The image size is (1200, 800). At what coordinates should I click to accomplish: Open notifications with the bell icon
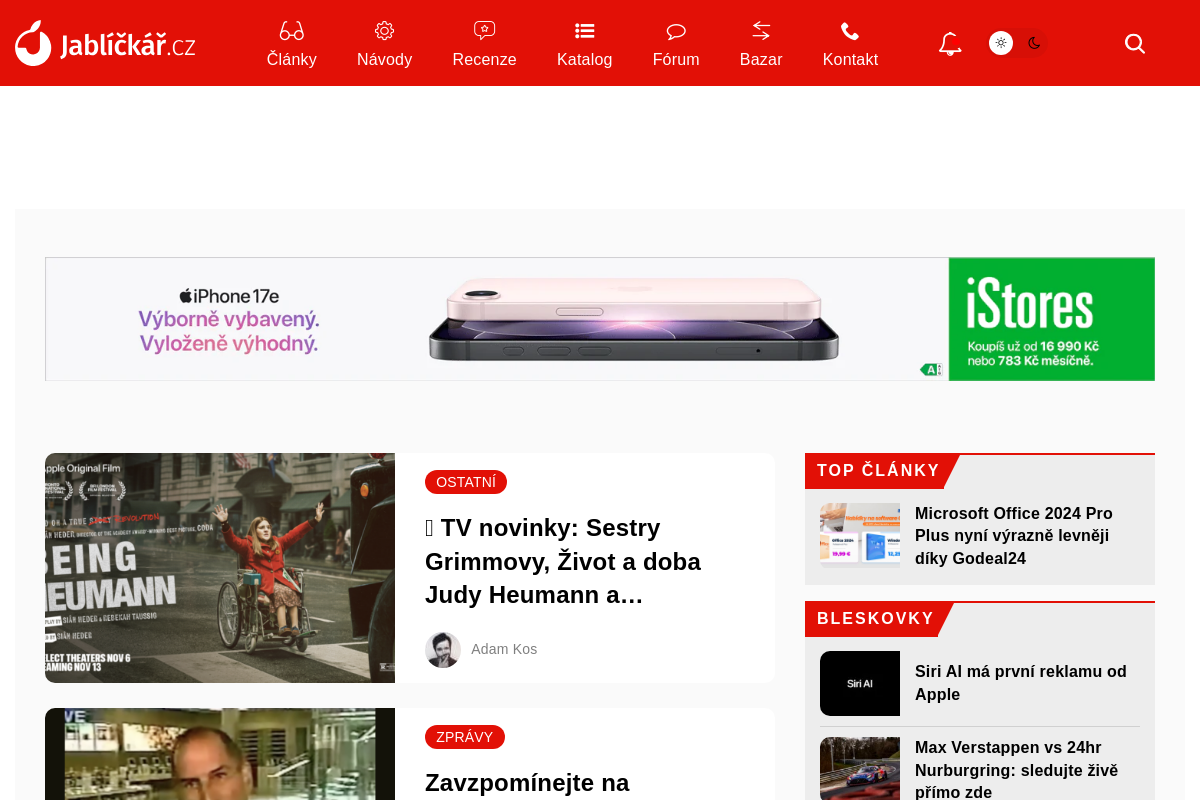[x=950, y=44]
